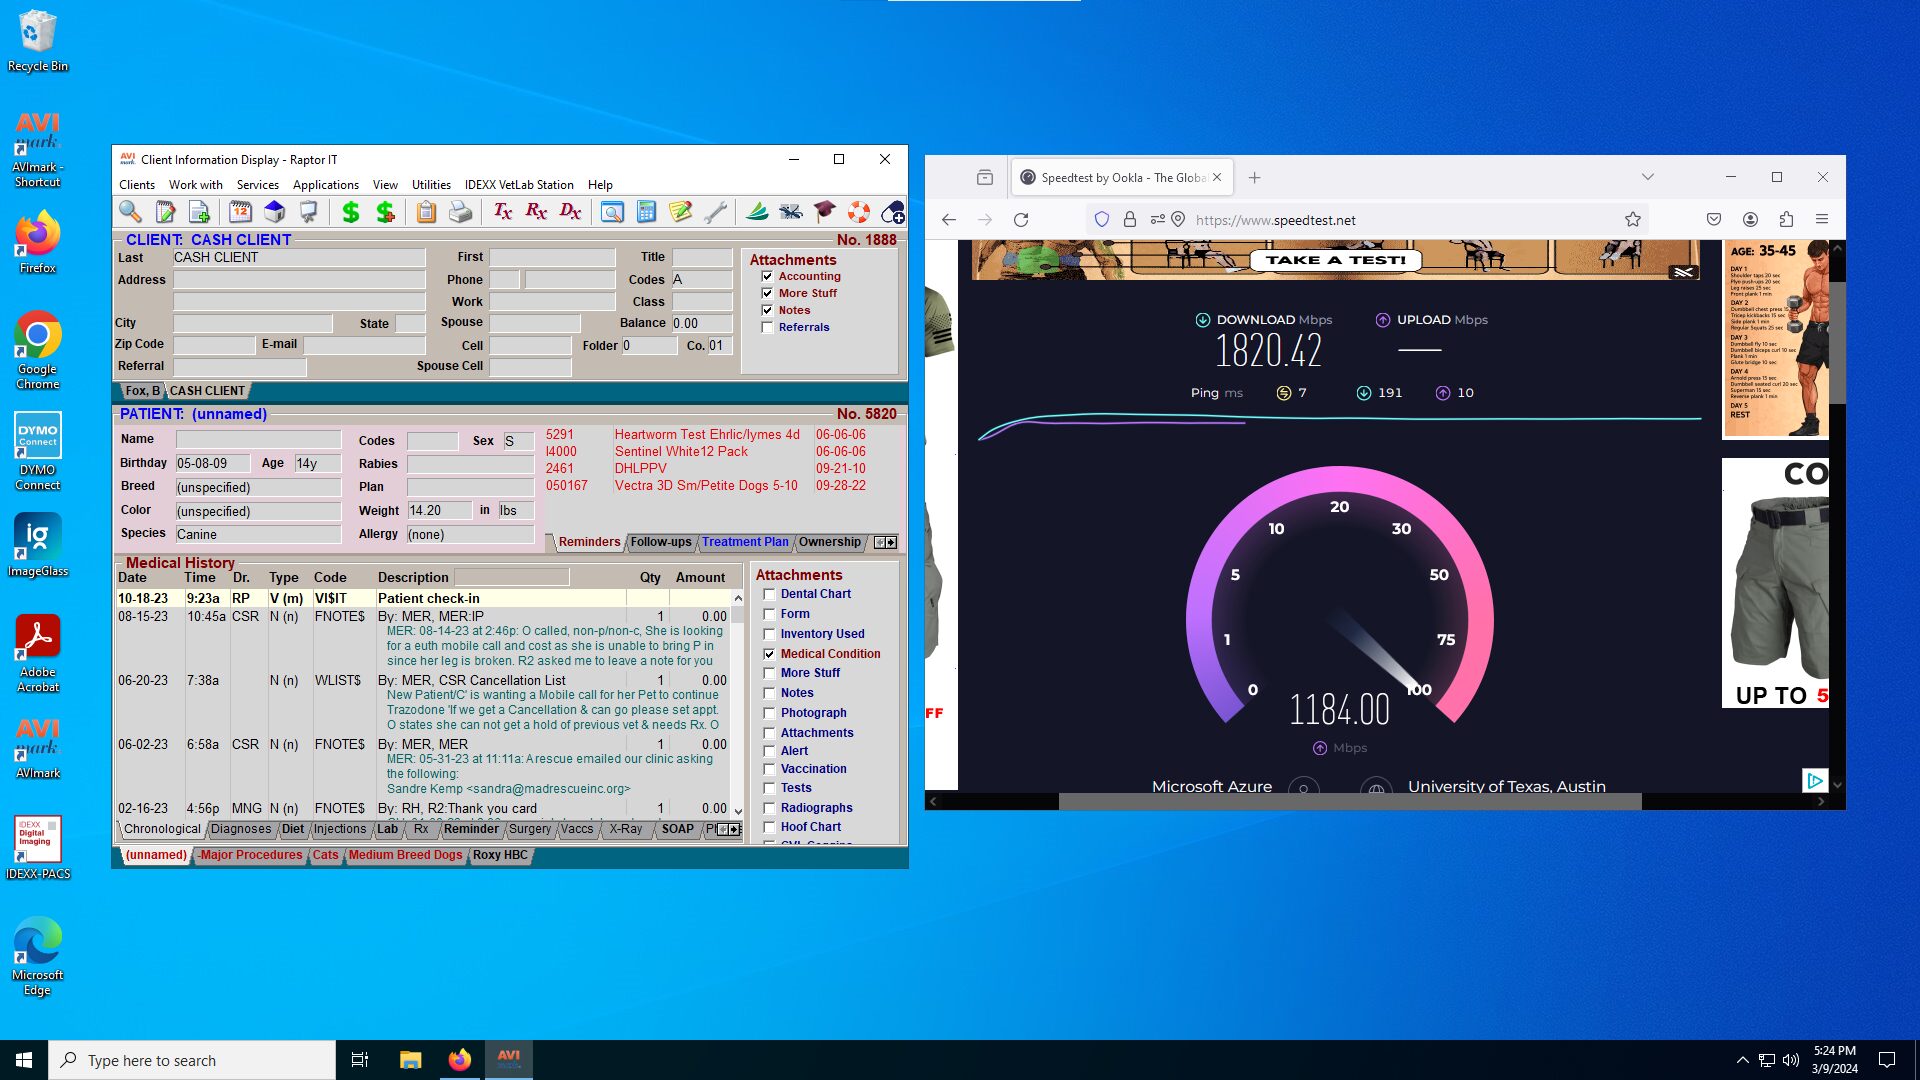Image resolution: width=1920 pixels, height=1080 pixels.
Task: Click the Rx prescription toolbar icon
Action: [x=536, y=212]
